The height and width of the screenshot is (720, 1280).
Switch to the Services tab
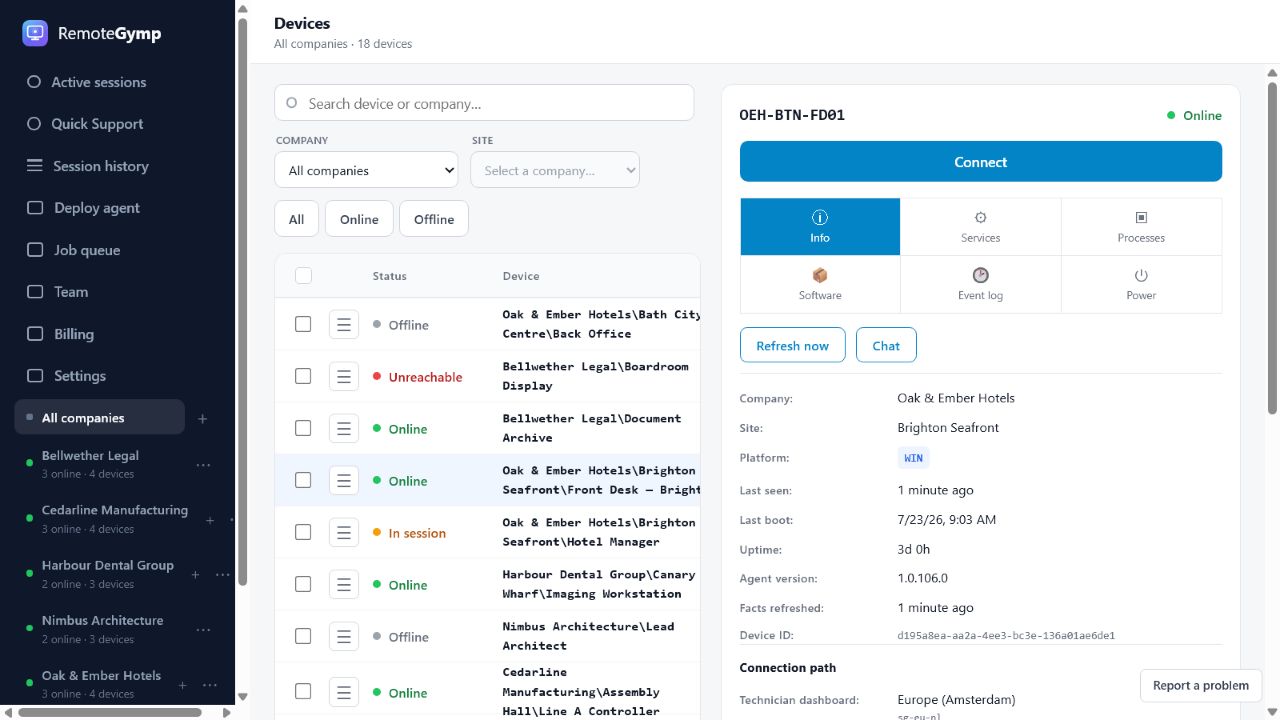click(x=981, y=227)
